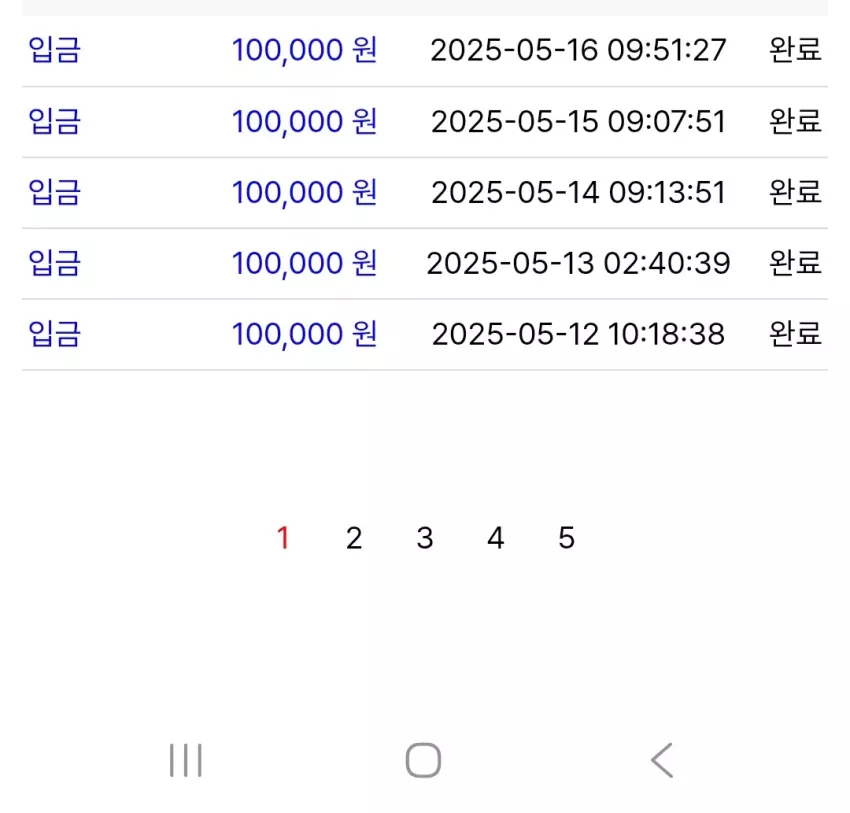
Task: Click 완료 status on the 05-16 row
Action: [x=795, y=50]
